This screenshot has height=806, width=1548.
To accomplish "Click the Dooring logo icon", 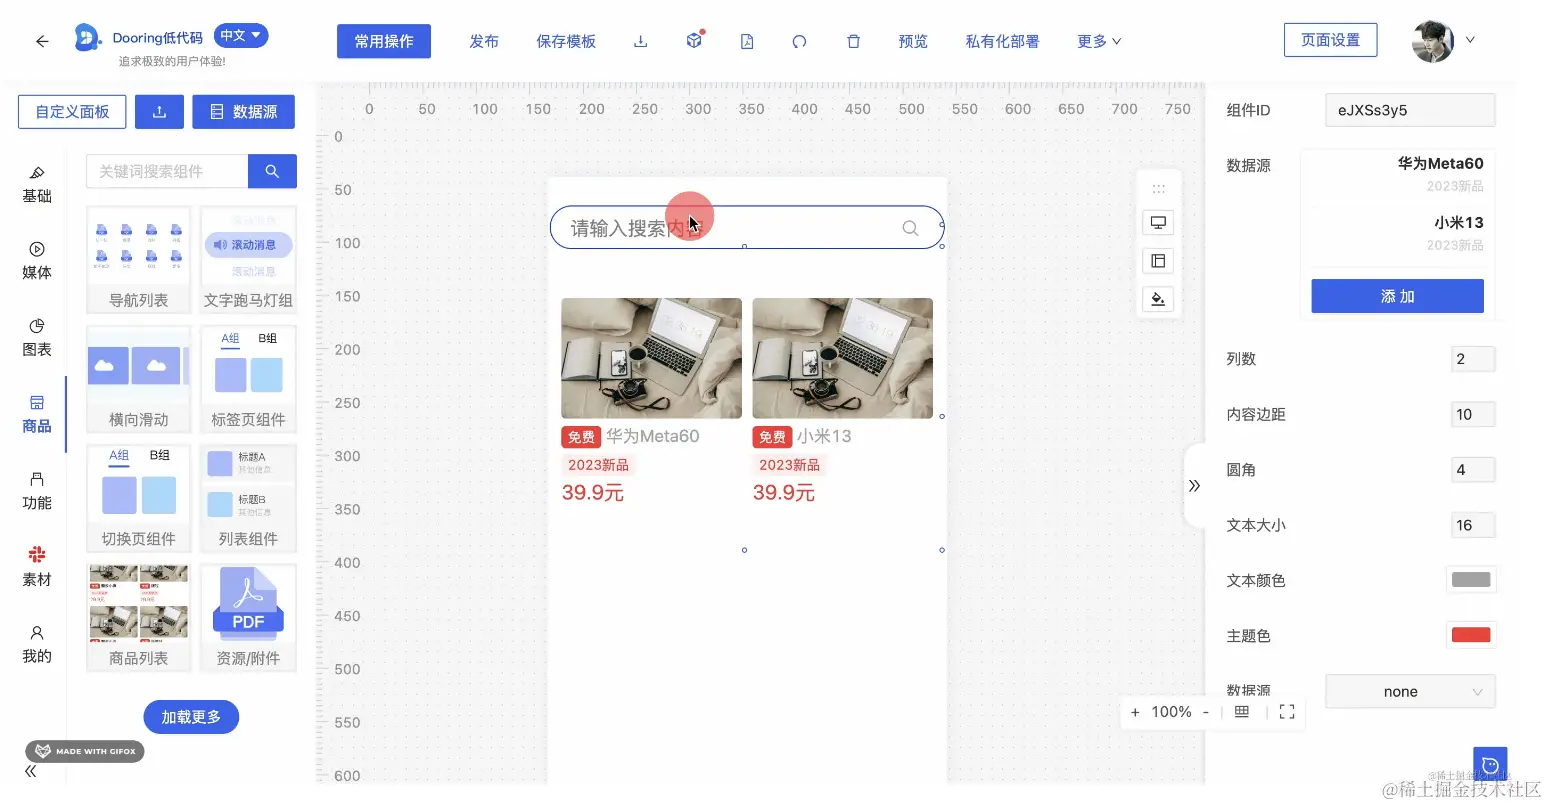I will (88, 38).
